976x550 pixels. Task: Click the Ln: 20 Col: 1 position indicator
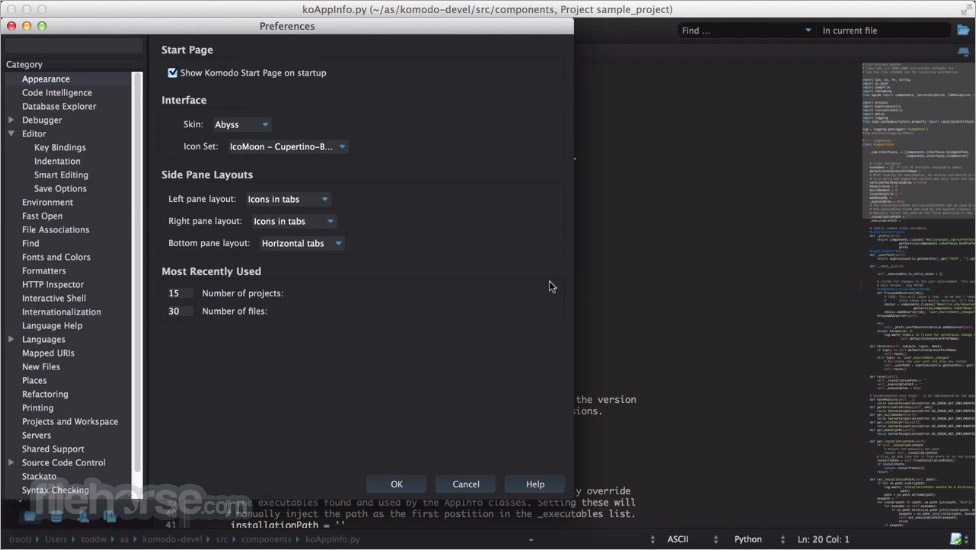click(x=823, y=539)
